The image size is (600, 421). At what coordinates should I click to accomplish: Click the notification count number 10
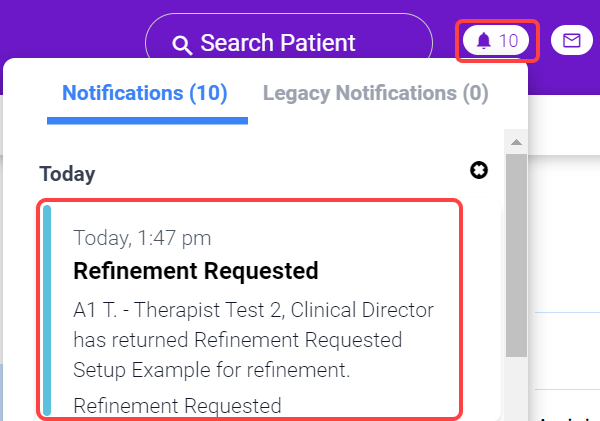tap(509, 41)
